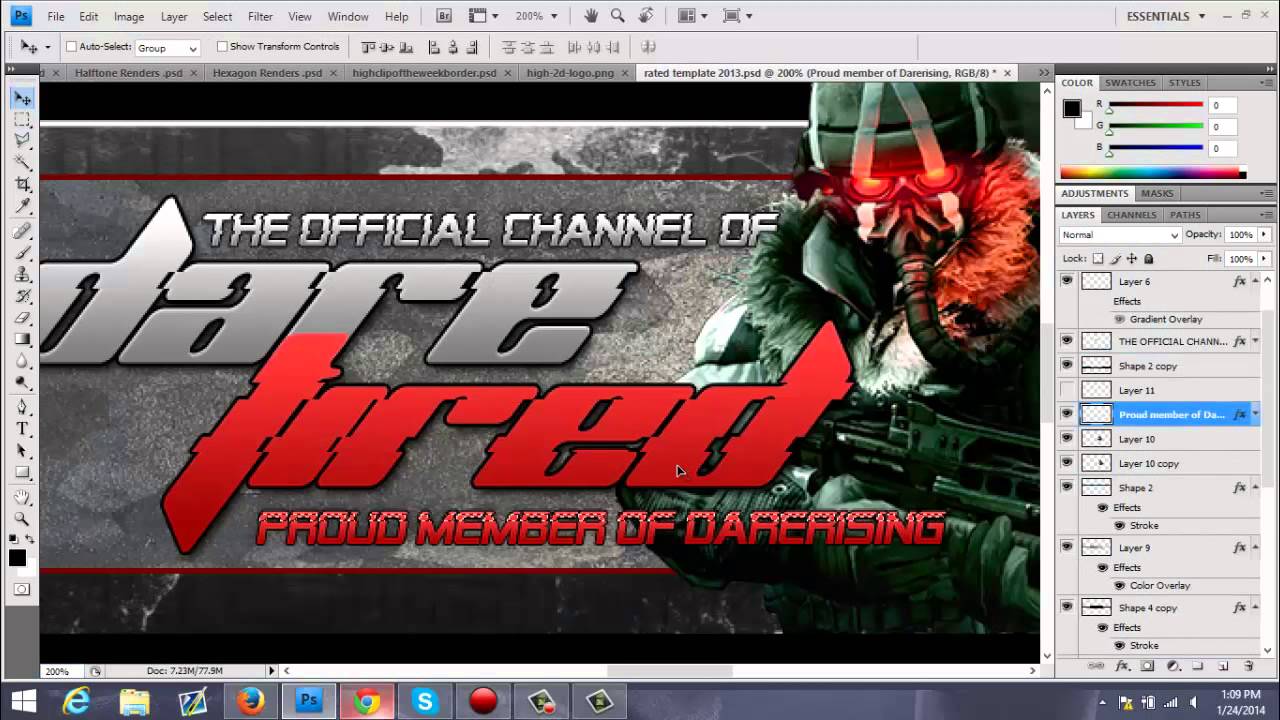
Task: Show the hidden Layer 11
Action: (1067, 390)
